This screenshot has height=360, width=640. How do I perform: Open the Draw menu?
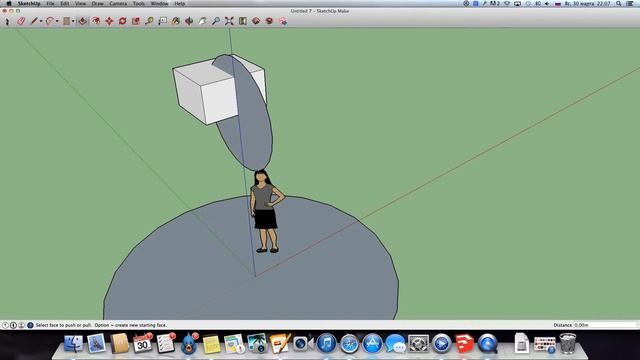(x=98, y=4)
